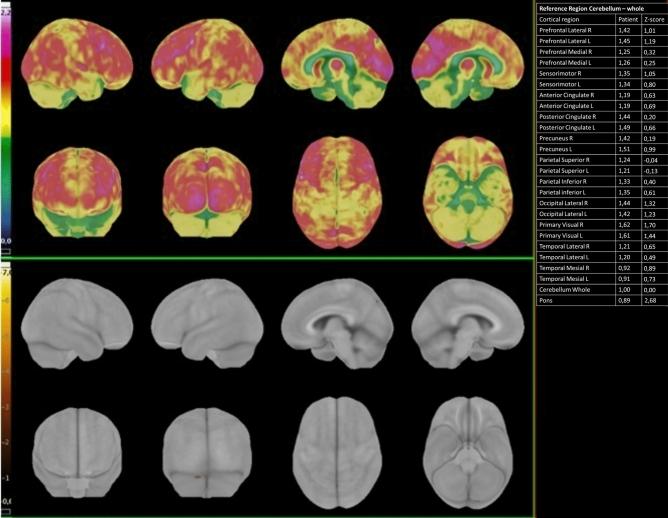Select the 'Temporal Mesial R' row label
This screenshot has height=518, width=668.
coord(564,268)
